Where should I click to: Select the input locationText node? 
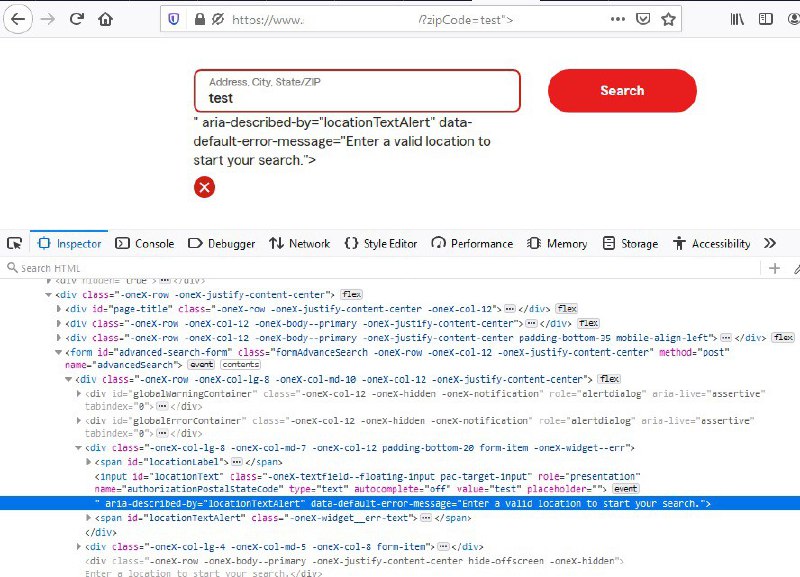pos(367,483)
